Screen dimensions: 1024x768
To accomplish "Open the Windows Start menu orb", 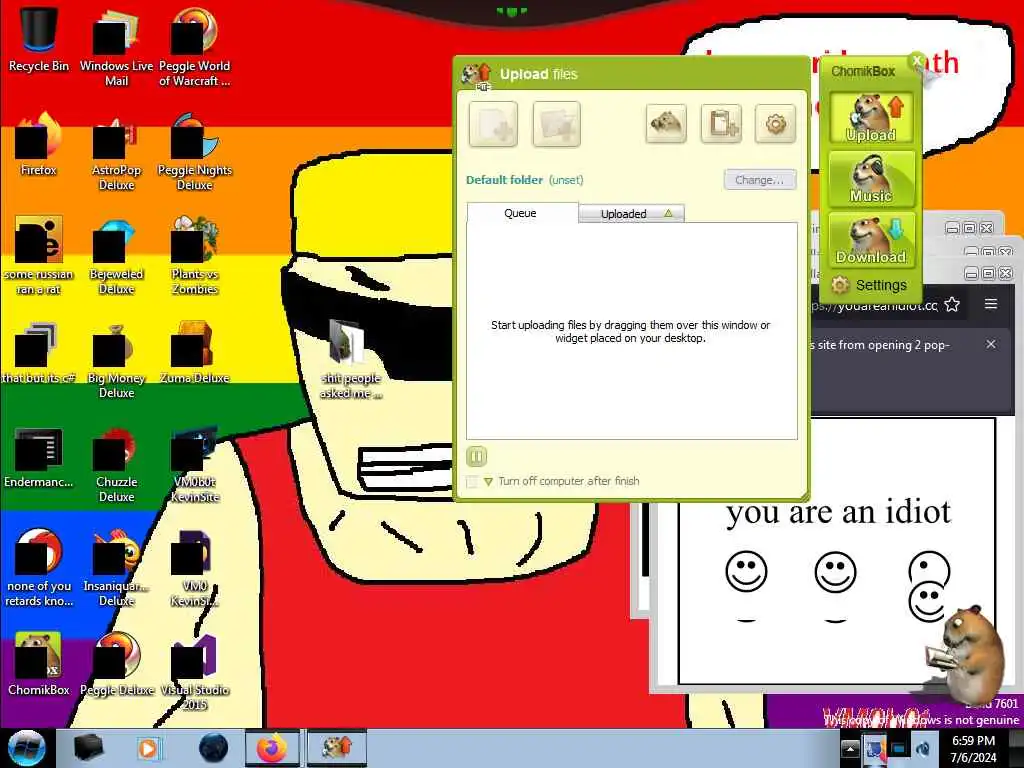I will [26, 748].
